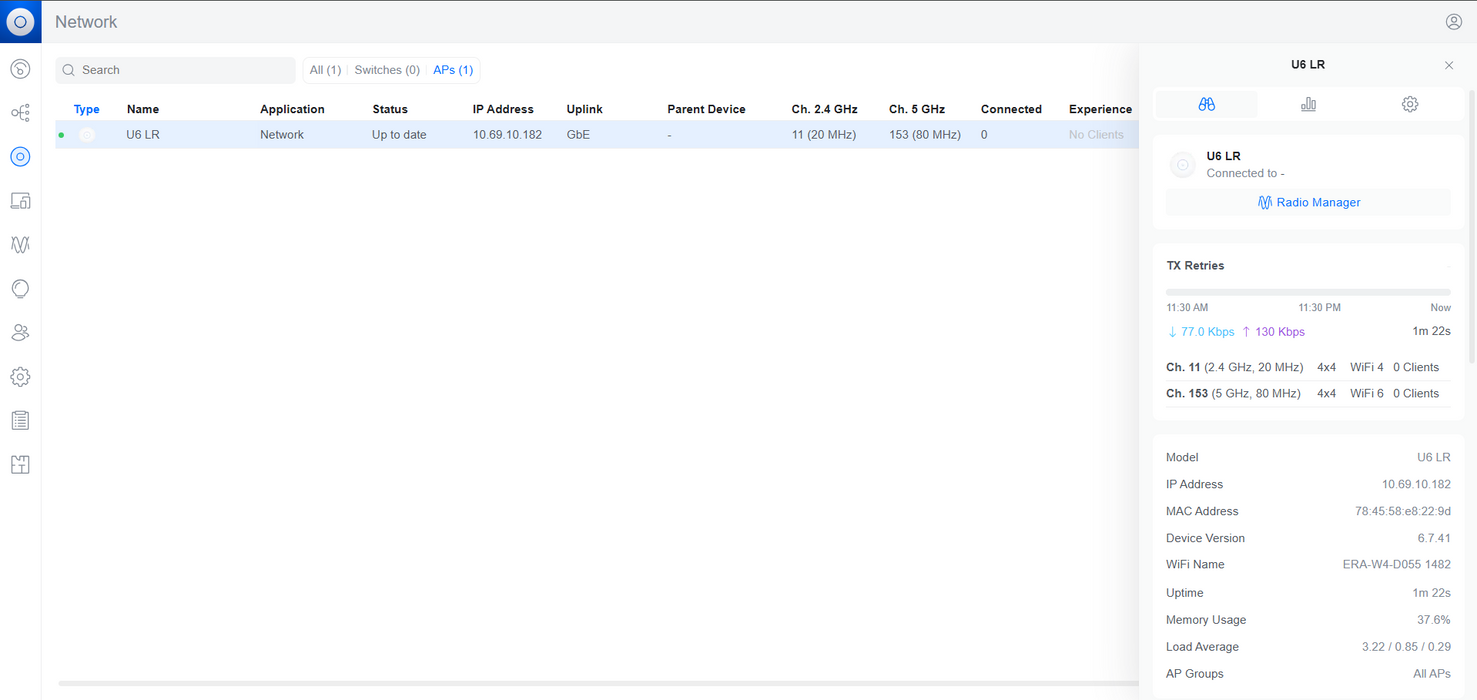Sort by the Status column header
Image resolution: width=1477 pixels, height=700 pixels.
[390, 109]
